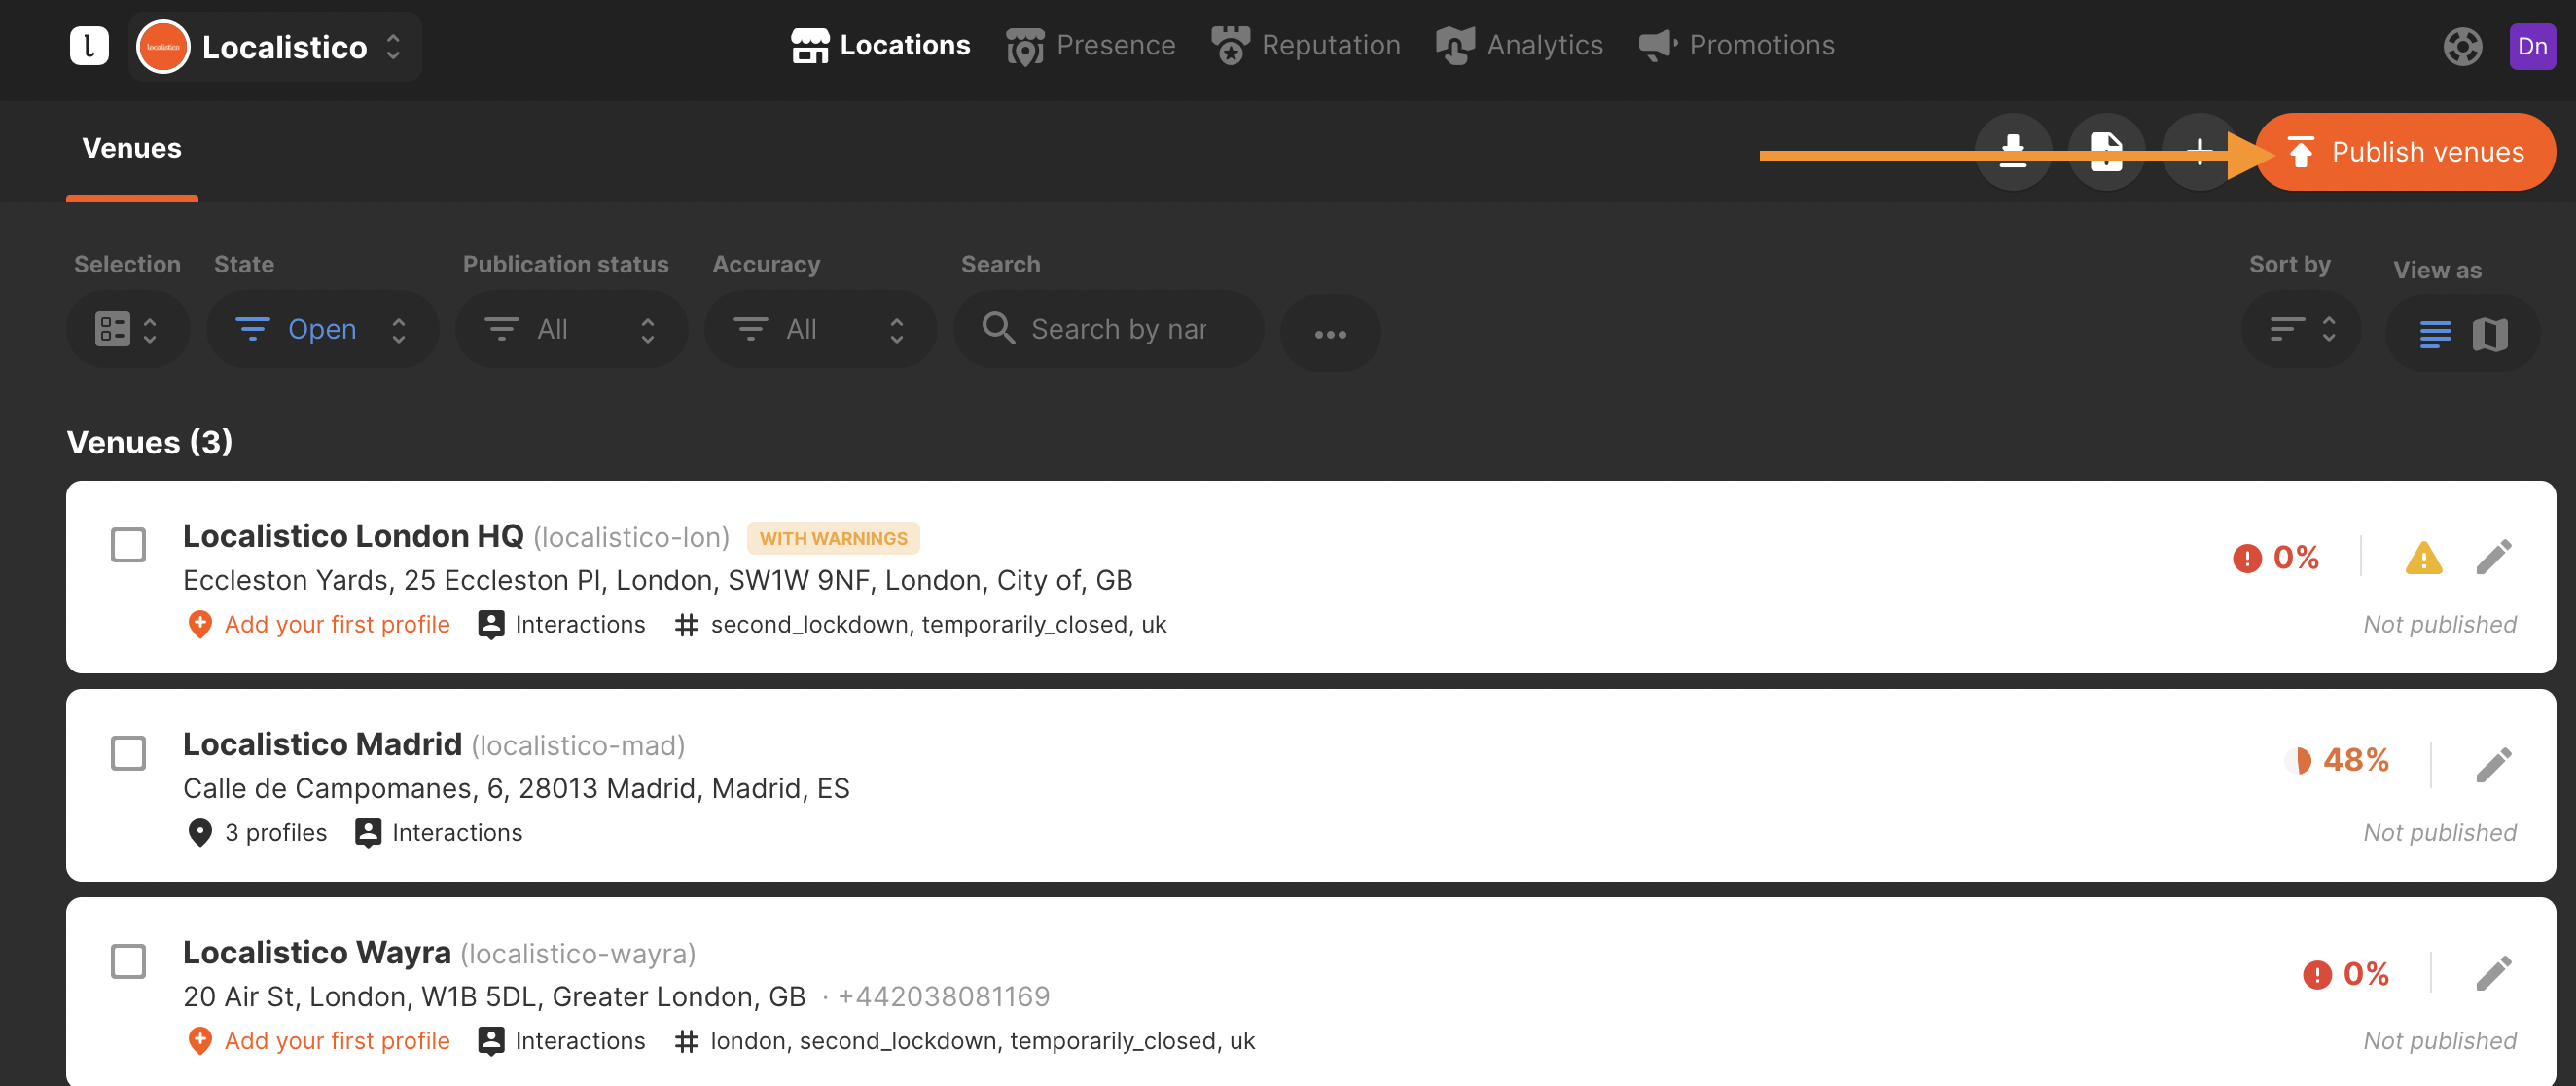Click the more filters ellipsis button
Screen dimensions: 2576x1086
[x=1330, y=333]
